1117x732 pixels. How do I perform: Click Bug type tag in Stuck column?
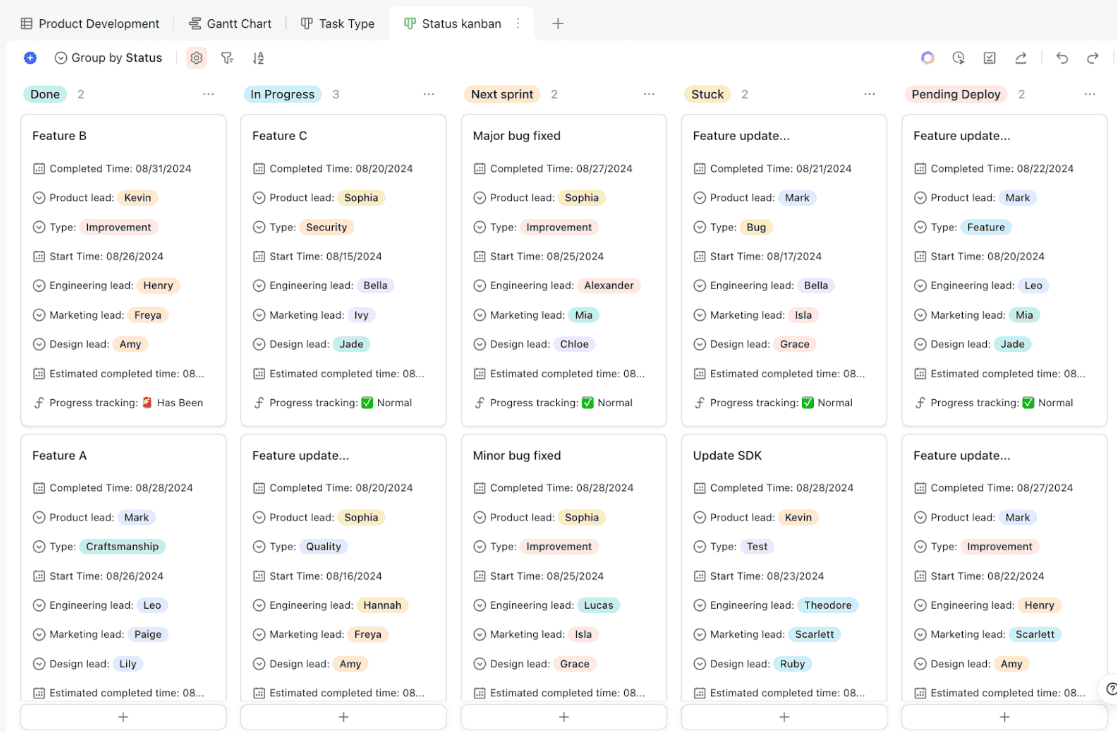757,227
